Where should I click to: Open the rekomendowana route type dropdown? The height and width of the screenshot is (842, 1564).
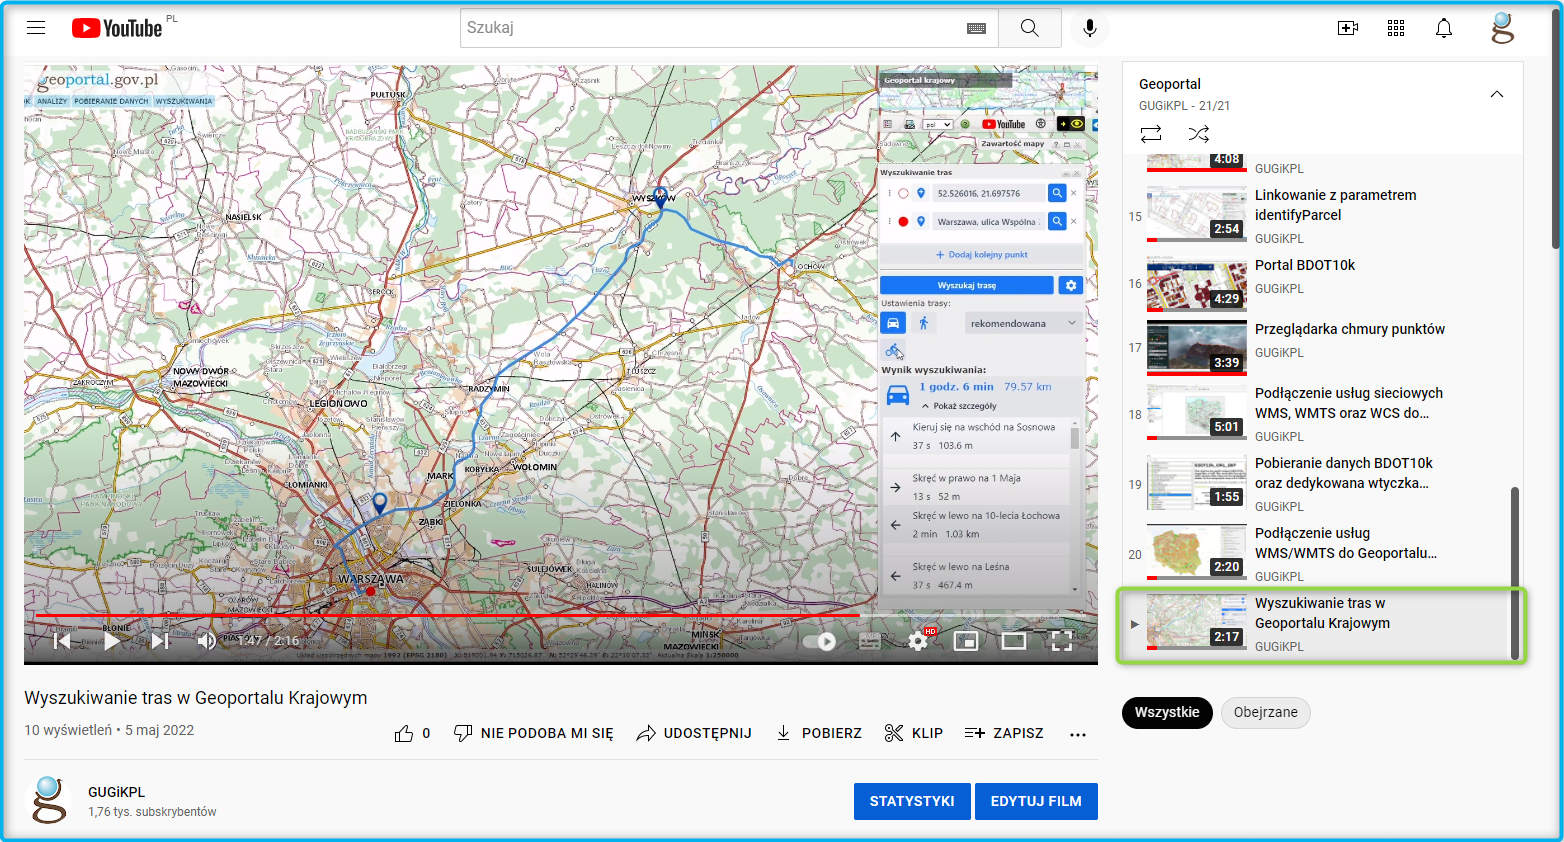(1022, 322)
